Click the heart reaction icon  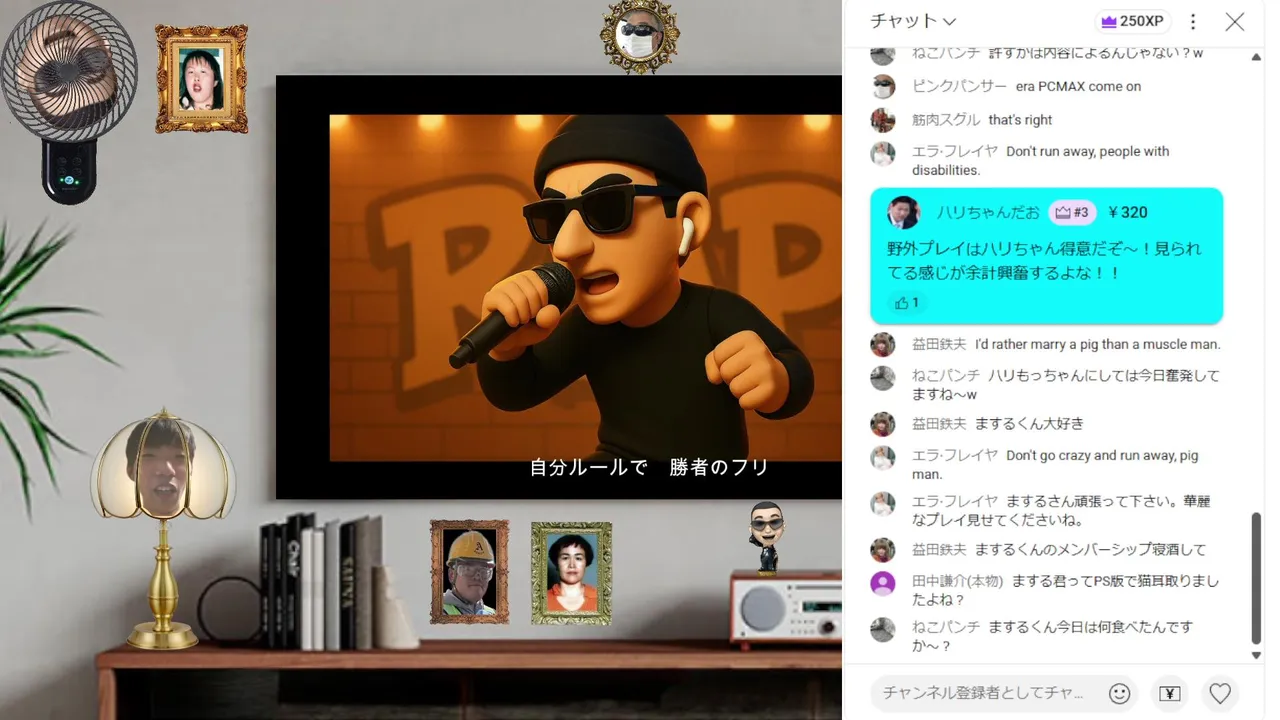tap(1220, 693)
